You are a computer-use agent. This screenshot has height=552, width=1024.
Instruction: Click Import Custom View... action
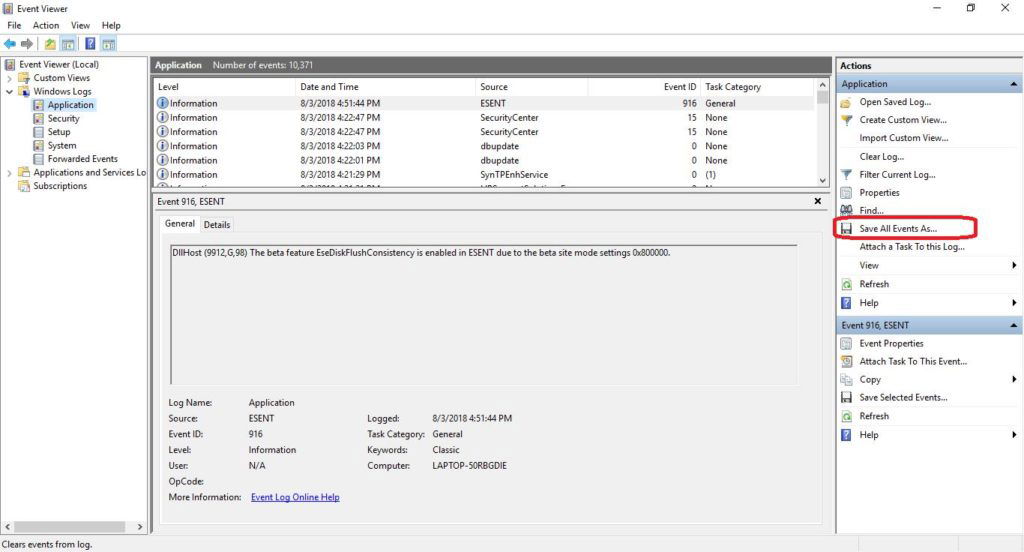[904, 138]
